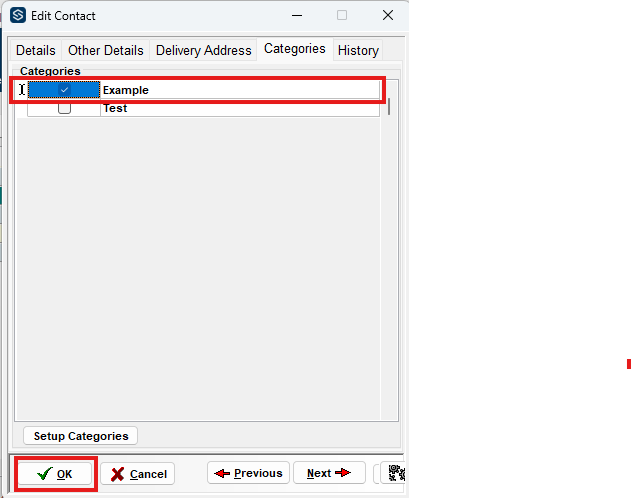Cancel editing the contact
This screenshot has height=498, width=631.
click(138, 474)
